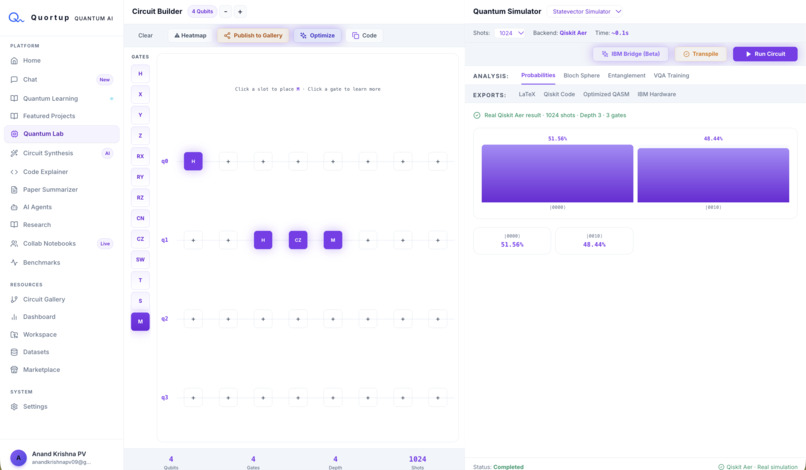Click the Transpile button
This screenshot has height=470, width=806.
click(700, 54)
